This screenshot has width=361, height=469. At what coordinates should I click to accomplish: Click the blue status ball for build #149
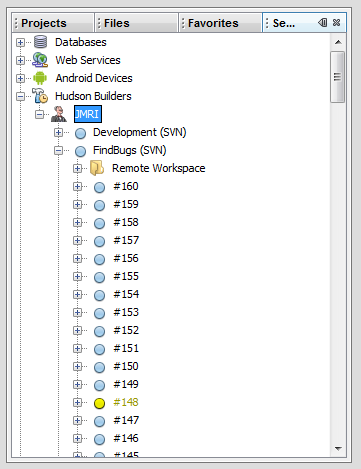click(99, 385)
